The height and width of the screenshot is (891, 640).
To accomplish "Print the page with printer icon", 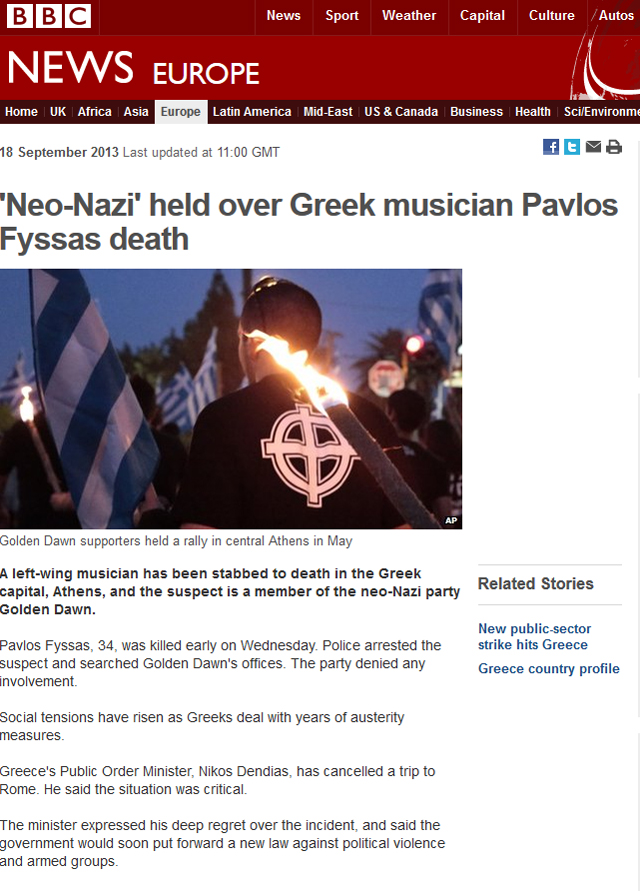I will [614, 147].
